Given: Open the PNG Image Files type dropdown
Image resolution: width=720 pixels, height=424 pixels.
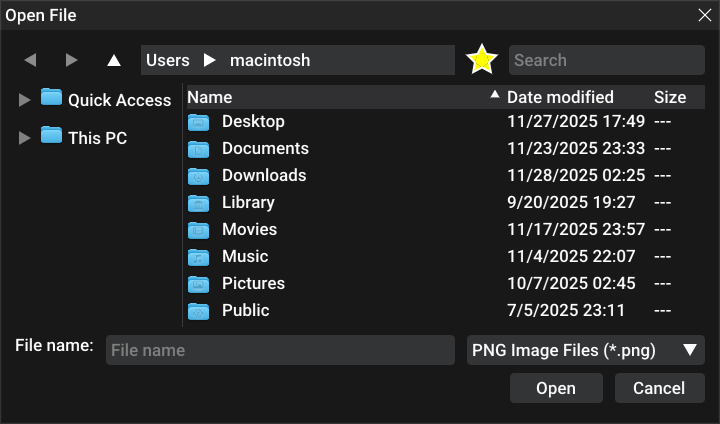Looking at the screenshot, I should click(x=586, y=350).
